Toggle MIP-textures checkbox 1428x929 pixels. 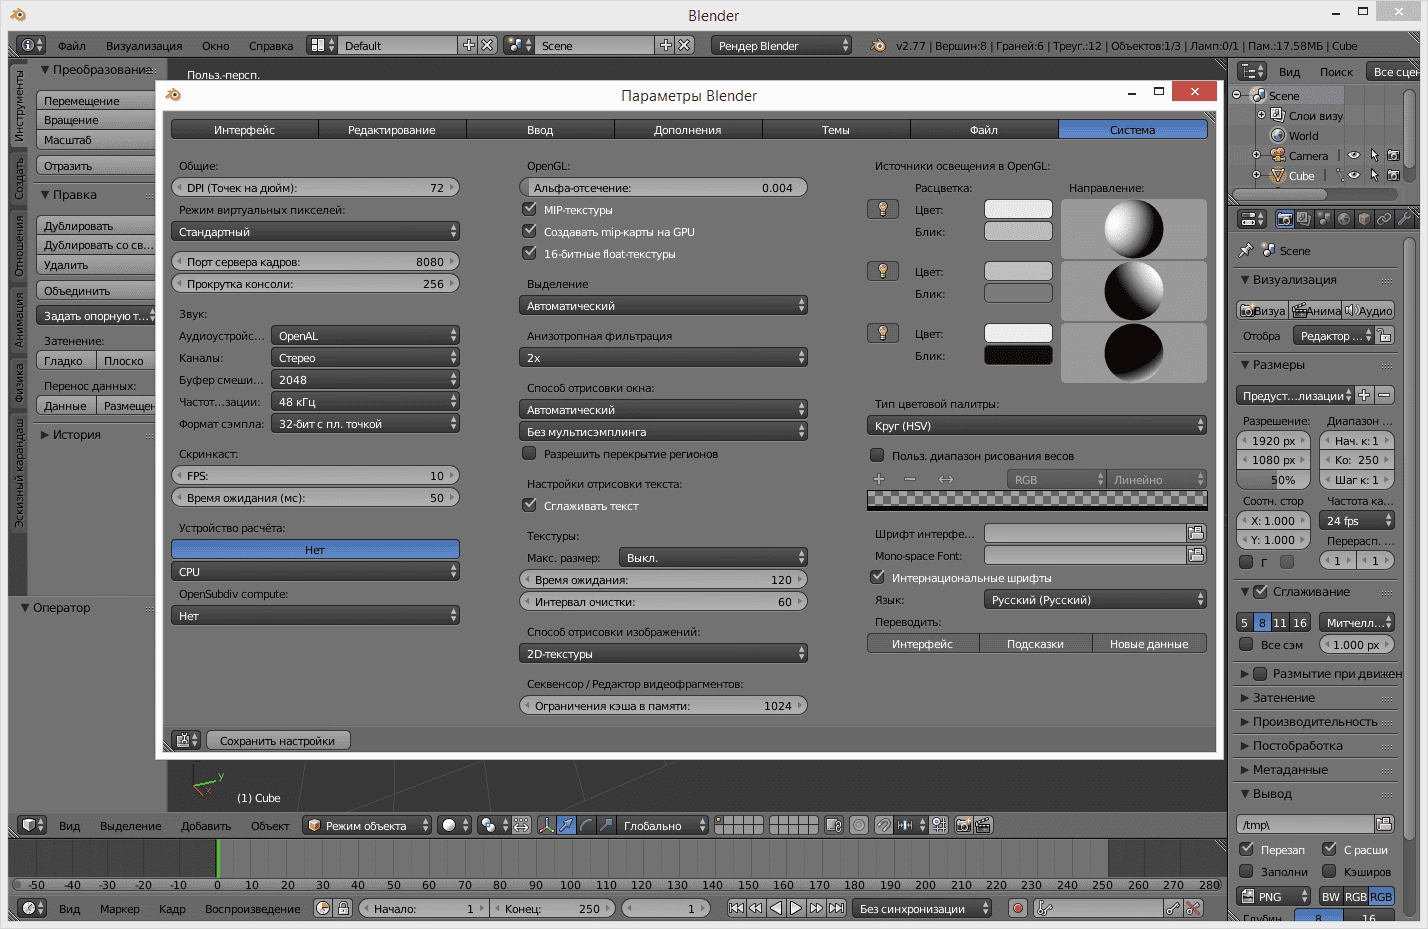[x=530, y=209]
